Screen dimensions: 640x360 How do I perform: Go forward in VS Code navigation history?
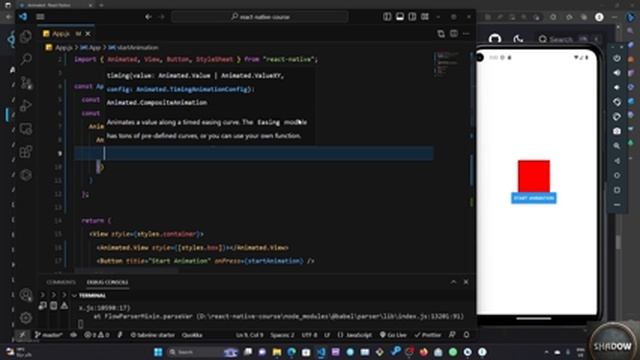click(162, 17)
